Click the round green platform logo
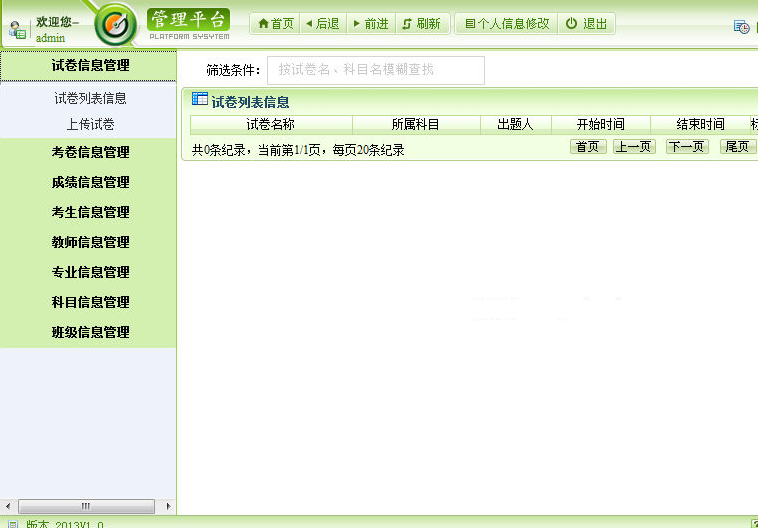758x528 pixels. pyautogui.click(x=116, y=25)
